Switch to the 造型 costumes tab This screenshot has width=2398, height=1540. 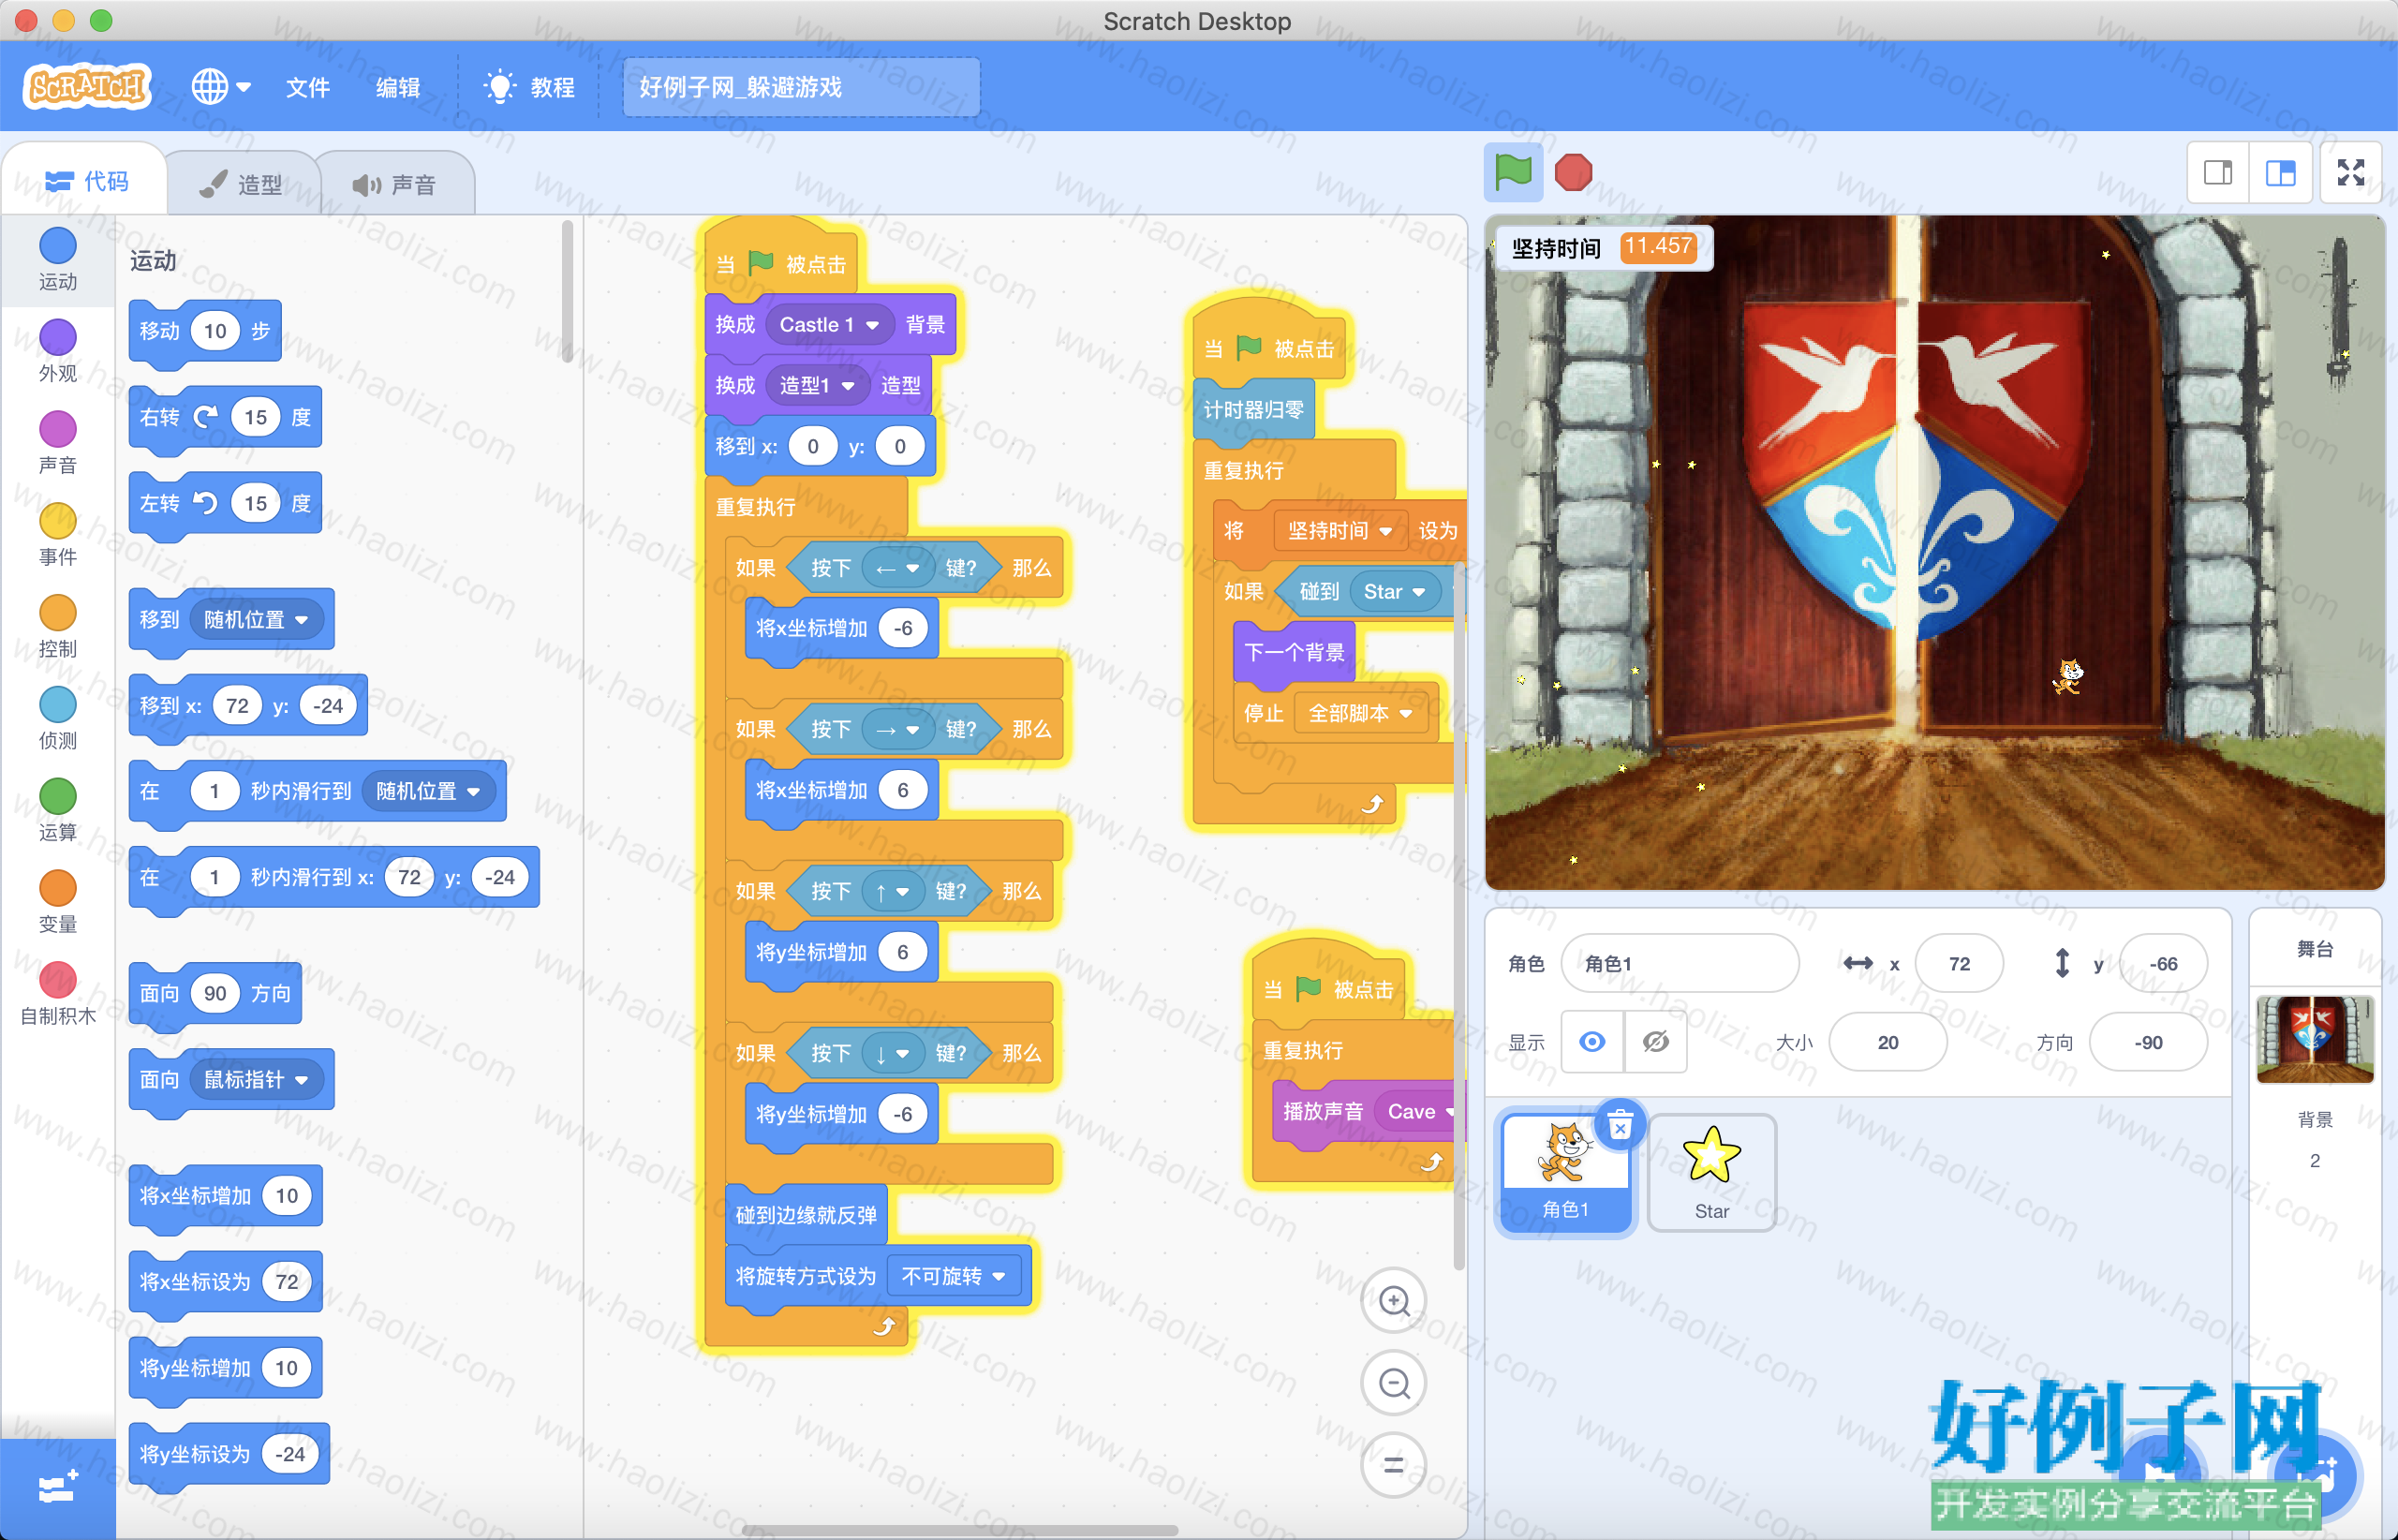pyautogui.click(x=241, y=184)
